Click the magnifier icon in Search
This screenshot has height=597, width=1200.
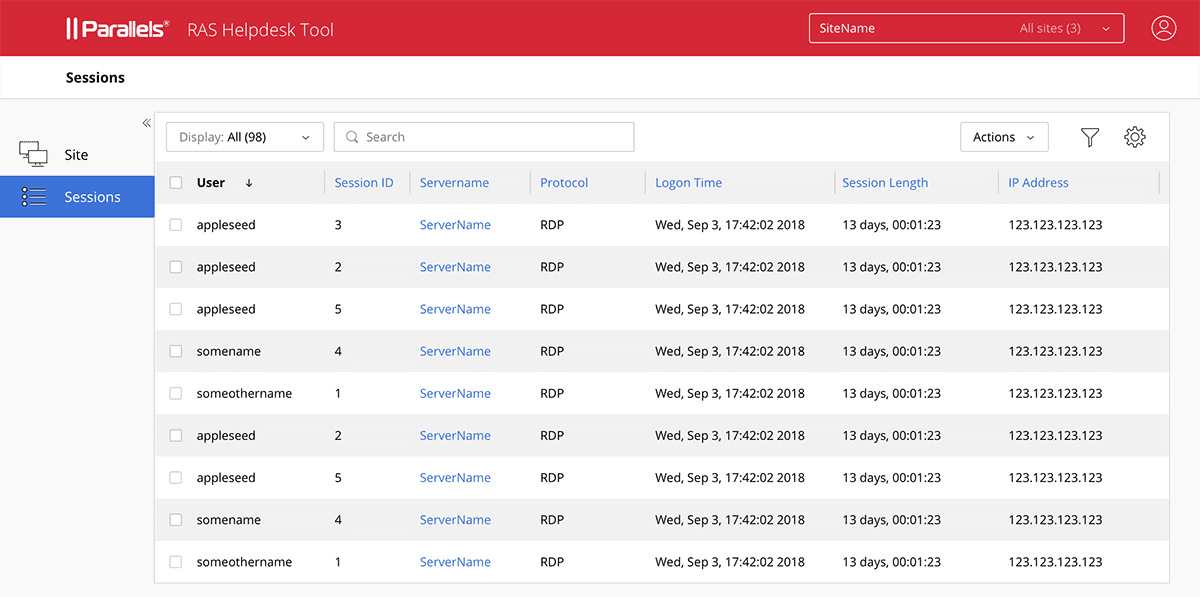352,137
